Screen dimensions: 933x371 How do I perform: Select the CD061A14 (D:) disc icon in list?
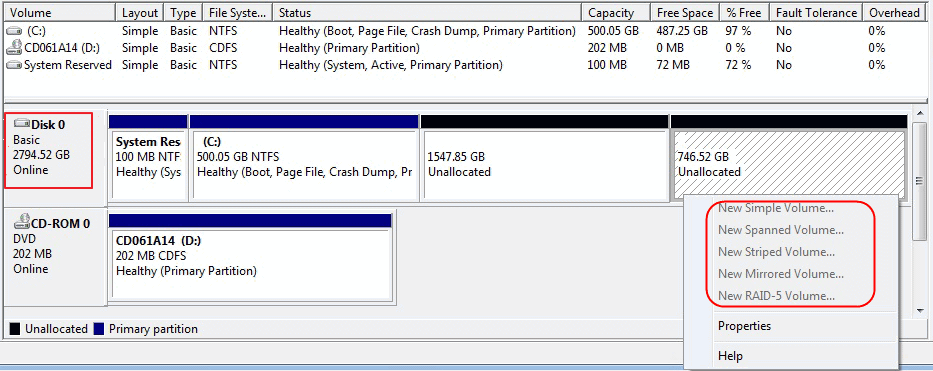click(x=14, y=48)
